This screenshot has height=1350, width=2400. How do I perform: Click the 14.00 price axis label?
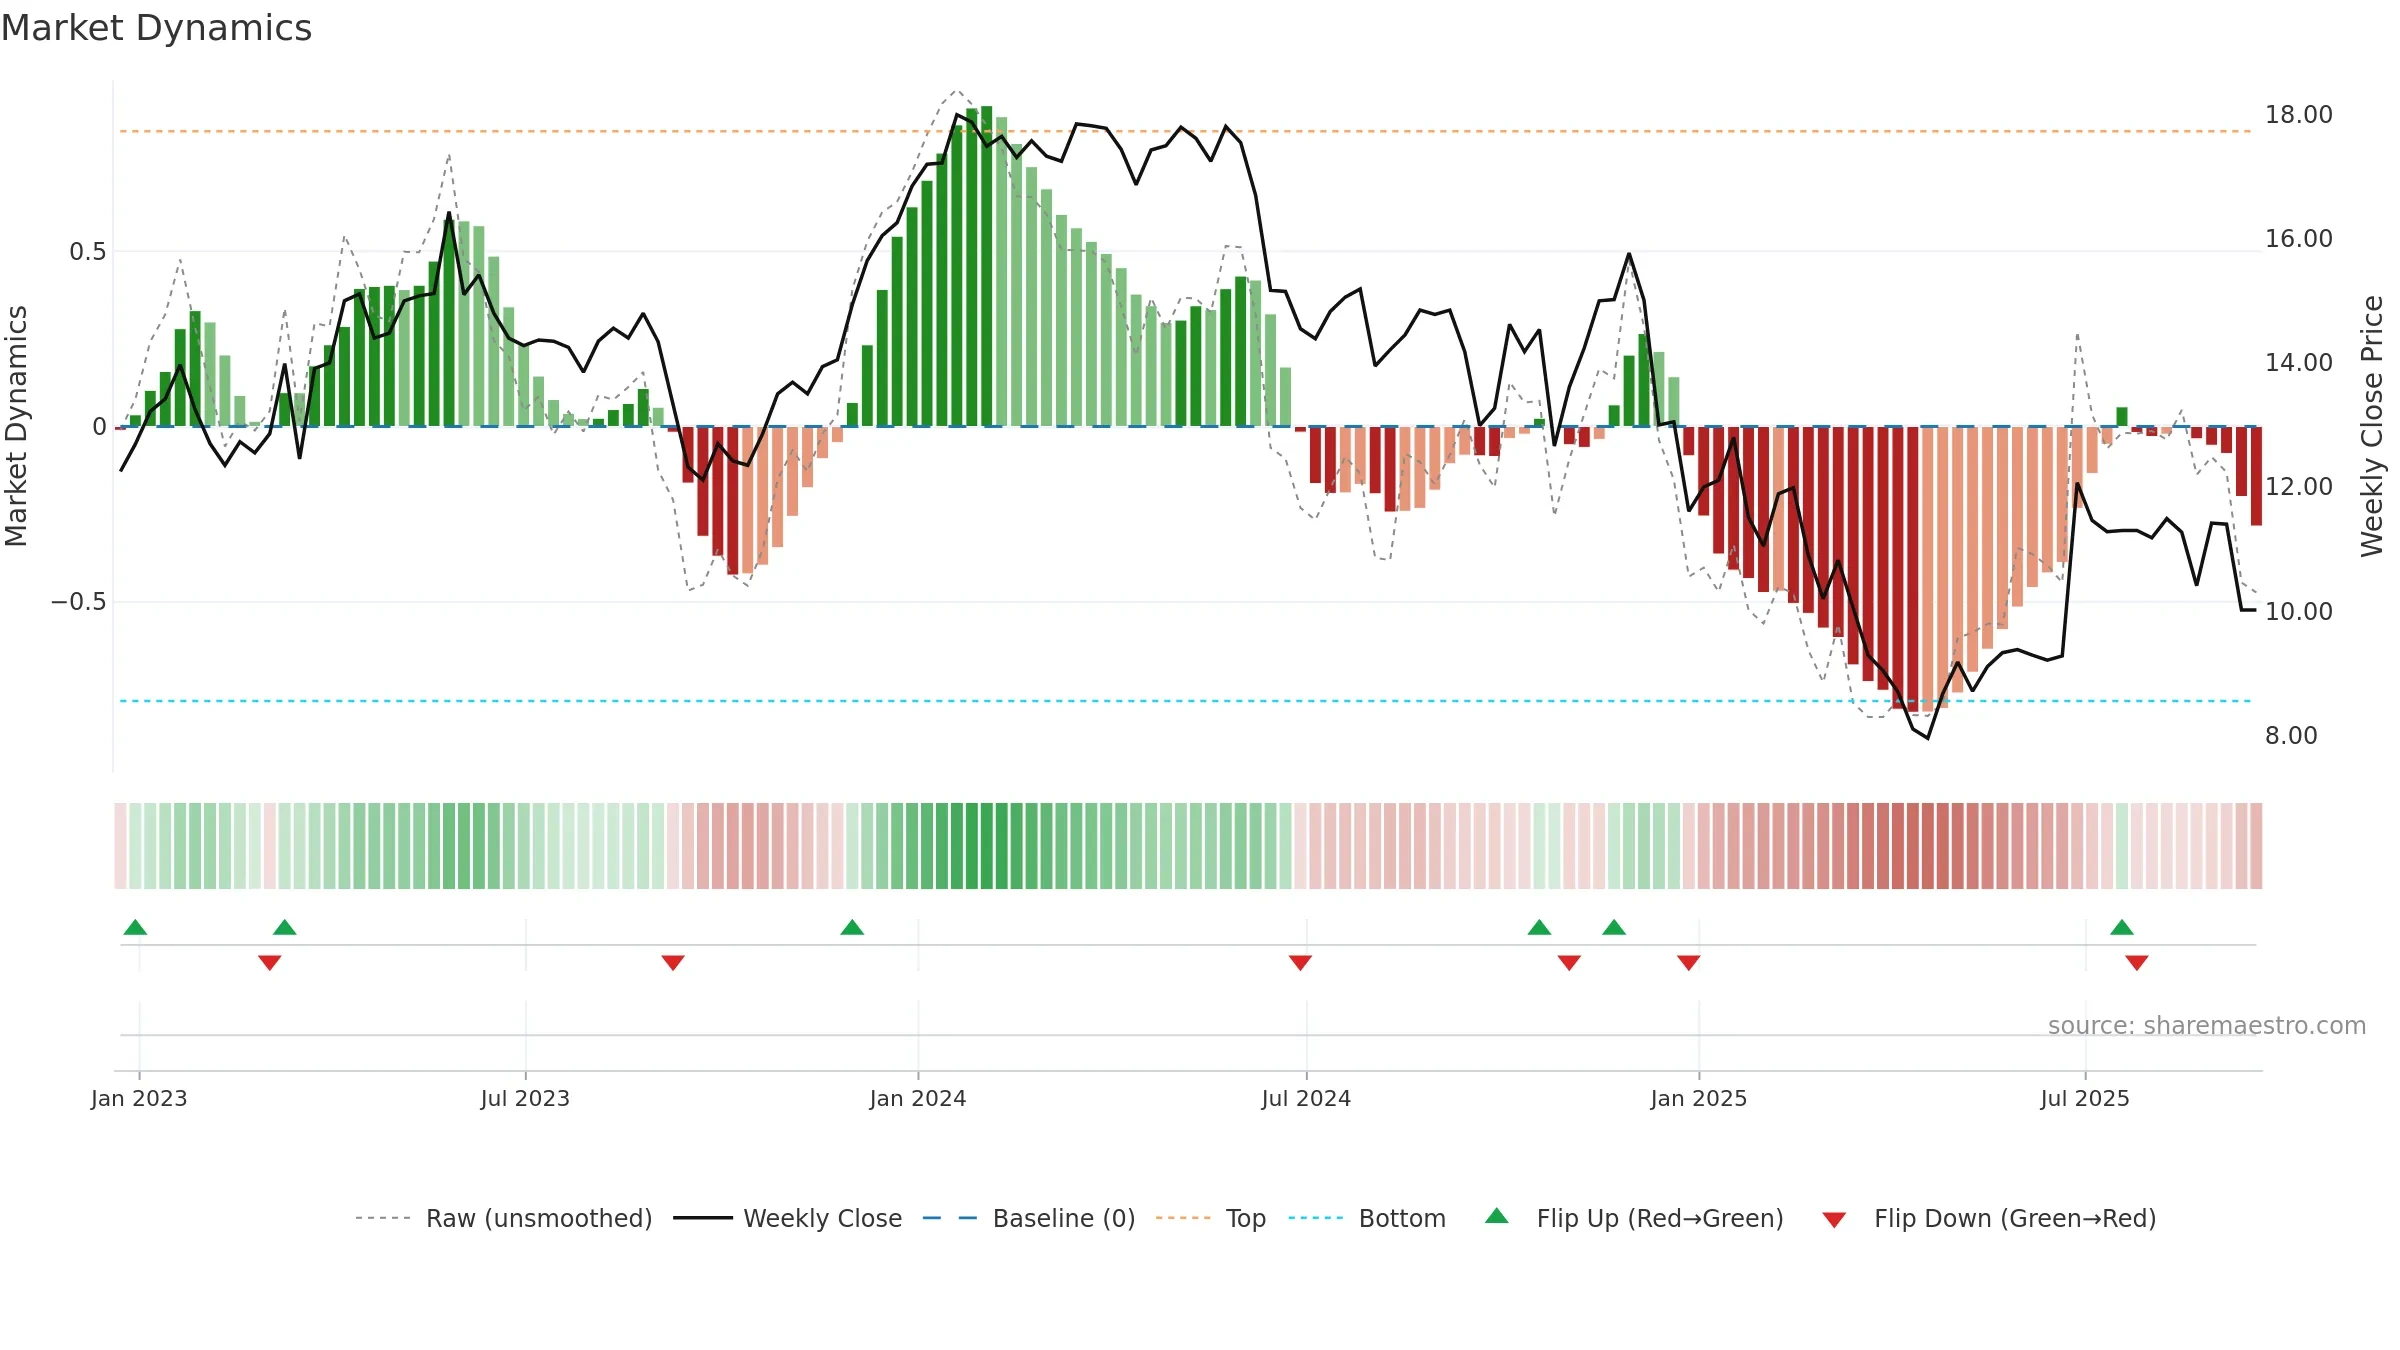pyautogui.click(x=2299, y=363)
